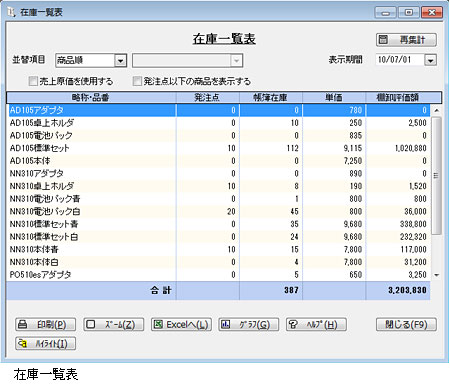Viewport: 450px width, 387px height.
Task: Click the 棚卸評価額 column header
Action: pos(398,97)
